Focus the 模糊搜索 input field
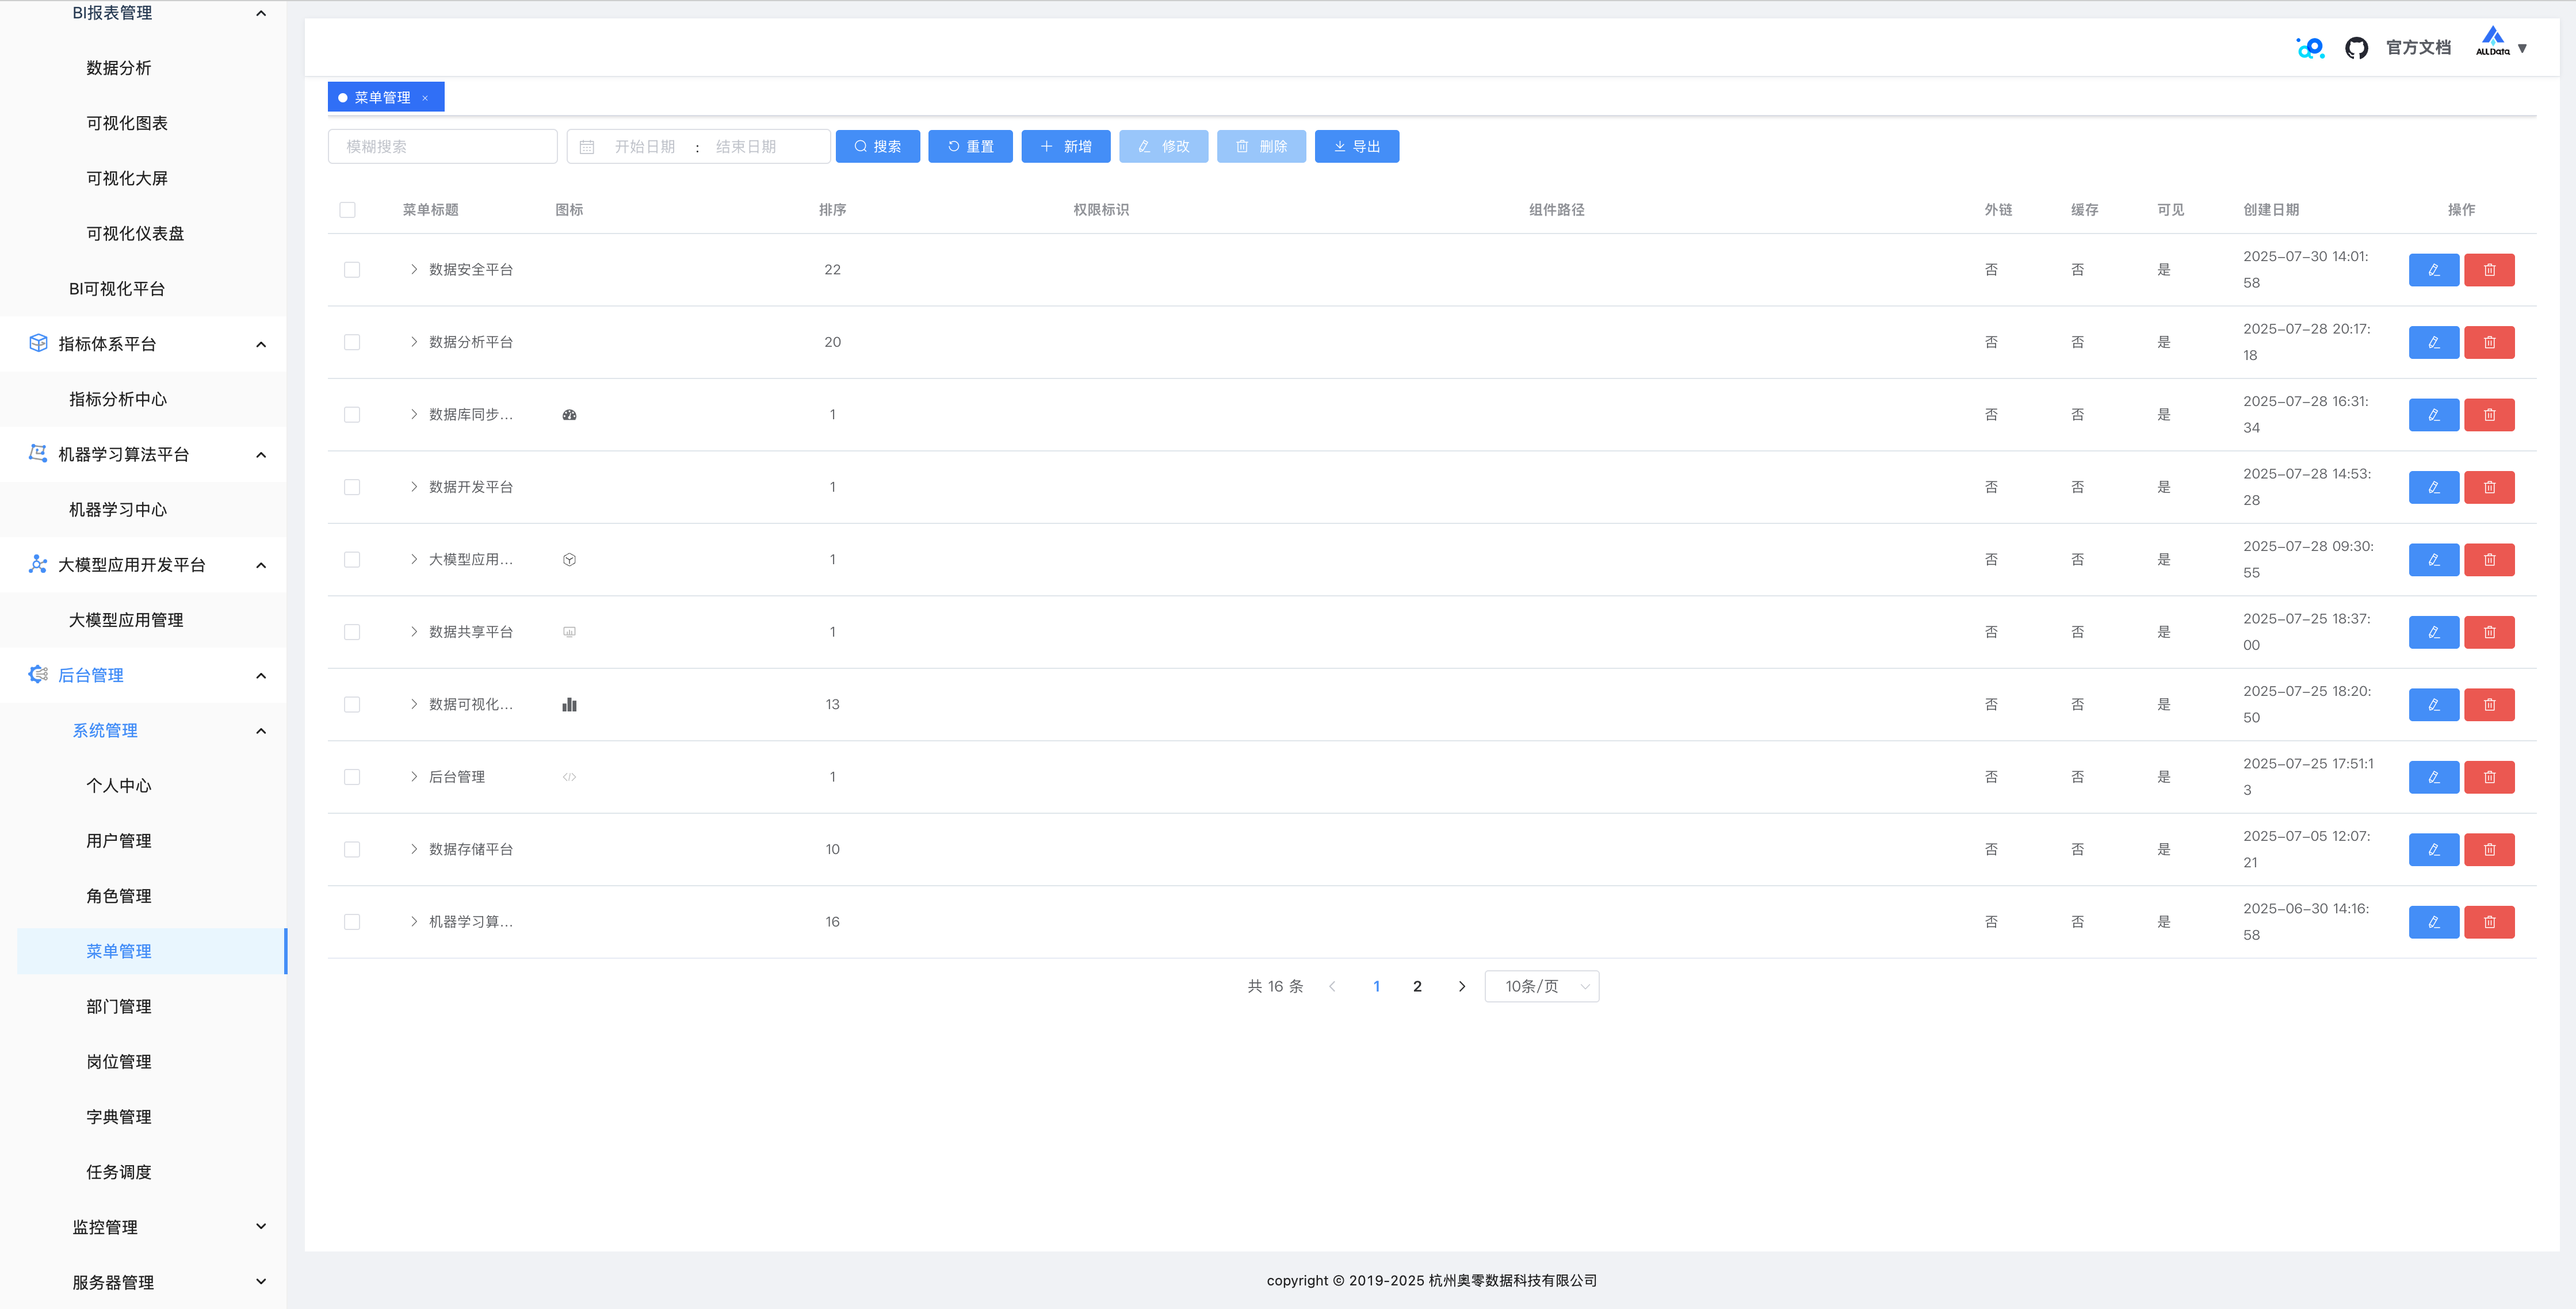This screenshot has width=2576, height=1309. (x=442, y=147)
